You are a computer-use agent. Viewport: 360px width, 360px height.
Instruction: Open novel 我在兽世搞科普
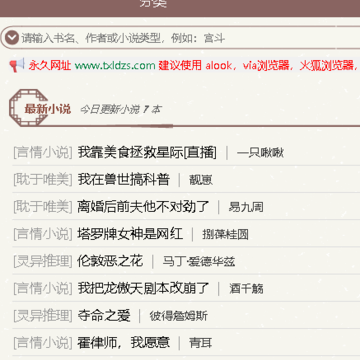tap(124, 180)
